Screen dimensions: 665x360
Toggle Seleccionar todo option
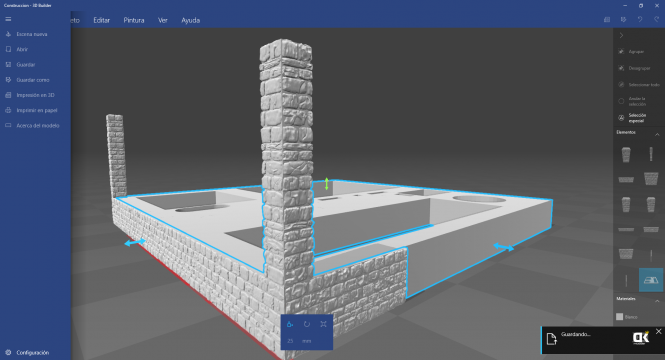point(639,85)
